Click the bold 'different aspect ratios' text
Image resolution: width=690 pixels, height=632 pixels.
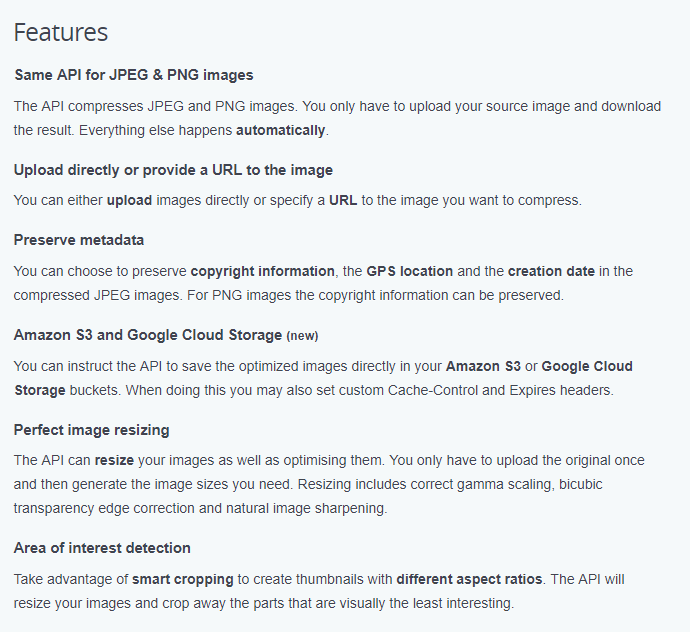point(469,580)
